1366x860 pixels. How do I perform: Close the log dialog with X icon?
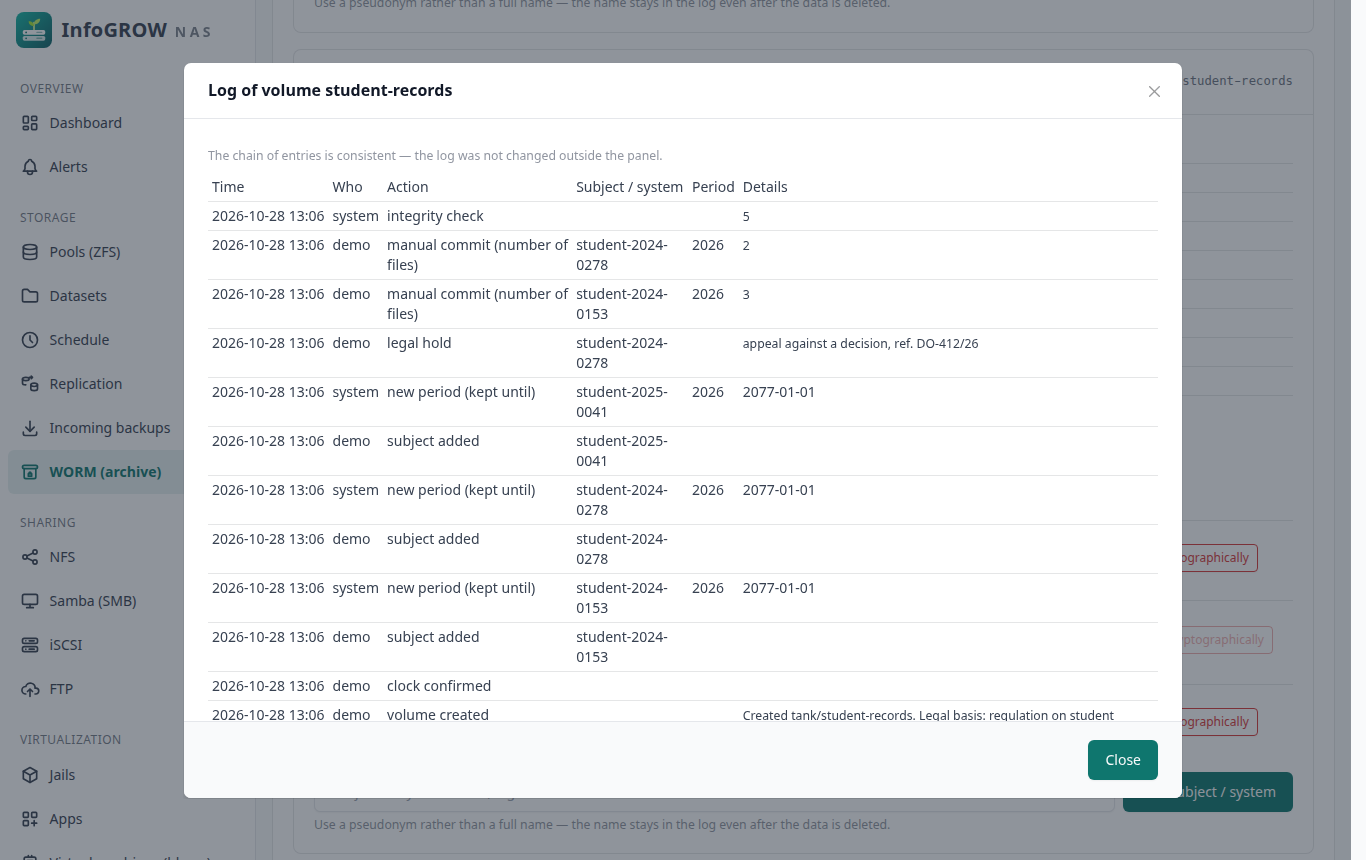[x=1154, y=91]
